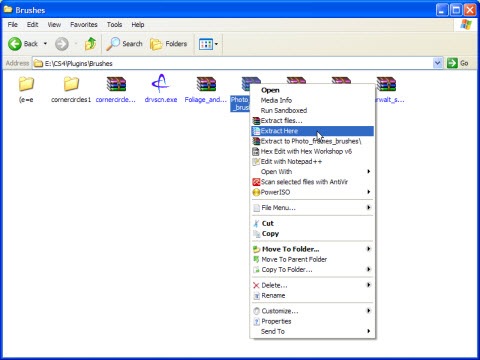This screenshot has width=480, height=360.
Task: Click the Forward arrow icon
Action: click(62, 44)
